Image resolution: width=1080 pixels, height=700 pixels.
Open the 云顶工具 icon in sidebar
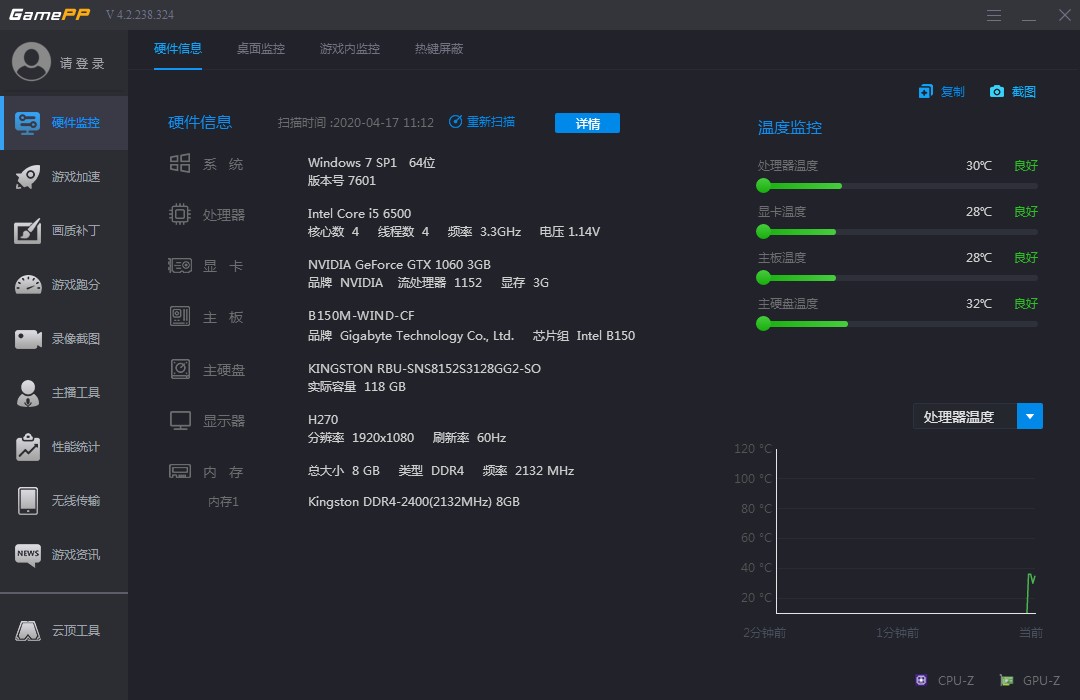[x=28, y=630]
